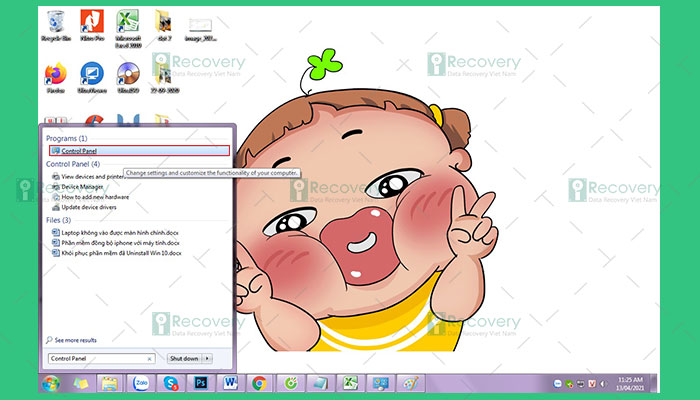
Task: Click the volume speaker tray icon
Action: click(x=603, y=384)
